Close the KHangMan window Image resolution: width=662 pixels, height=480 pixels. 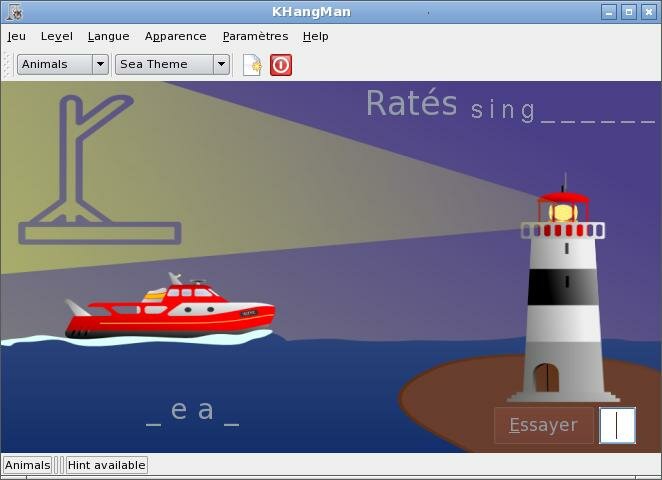click(648, 12)
